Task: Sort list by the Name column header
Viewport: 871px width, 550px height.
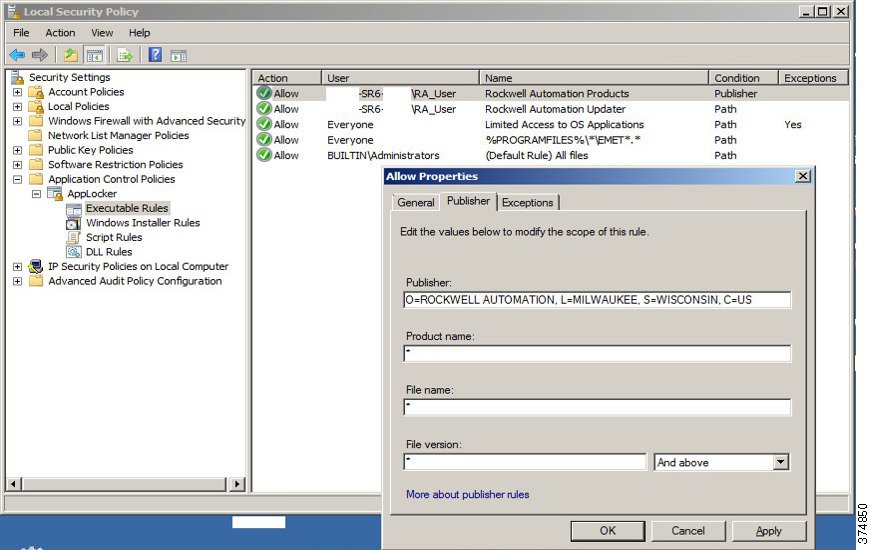Action: click(x=593, y=78)
